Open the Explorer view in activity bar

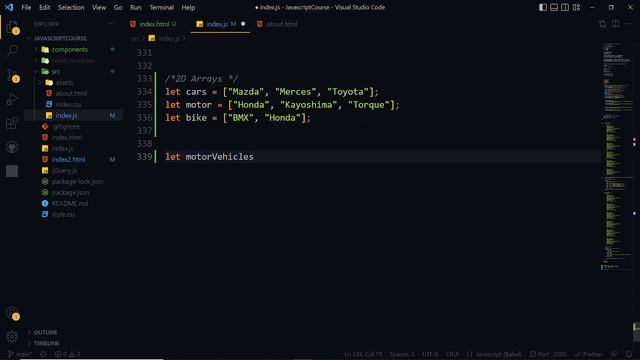(12, 27)
